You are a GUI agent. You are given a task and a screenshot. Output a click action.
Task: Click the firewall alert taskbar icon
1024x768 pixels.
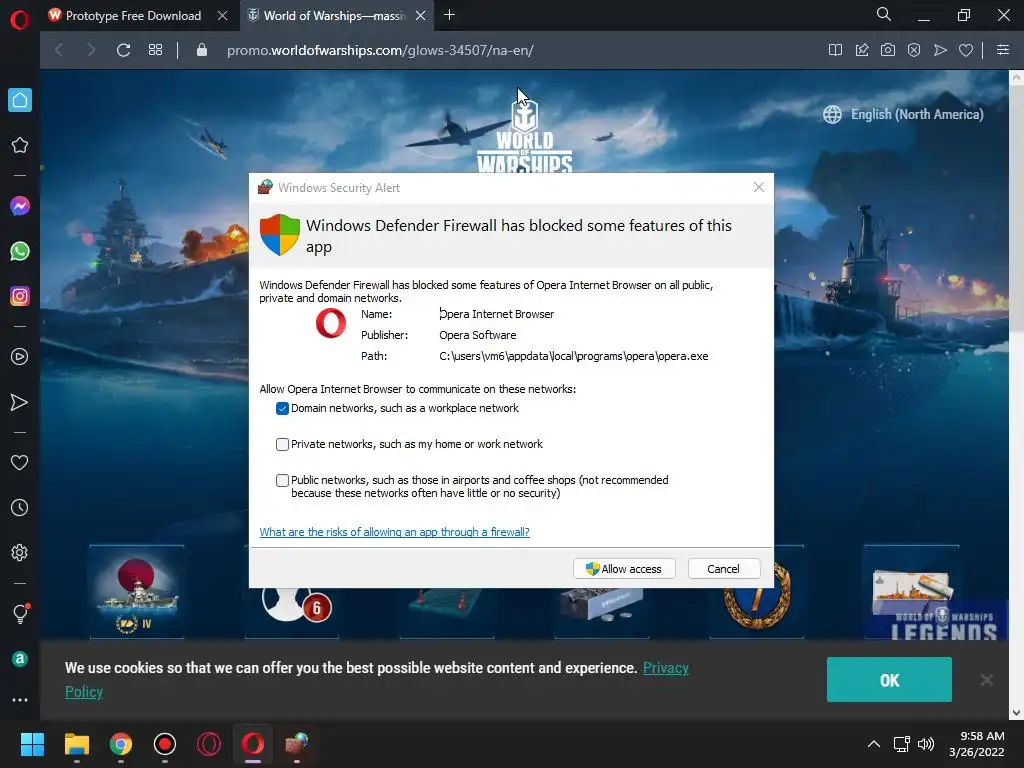click(297, 744)
